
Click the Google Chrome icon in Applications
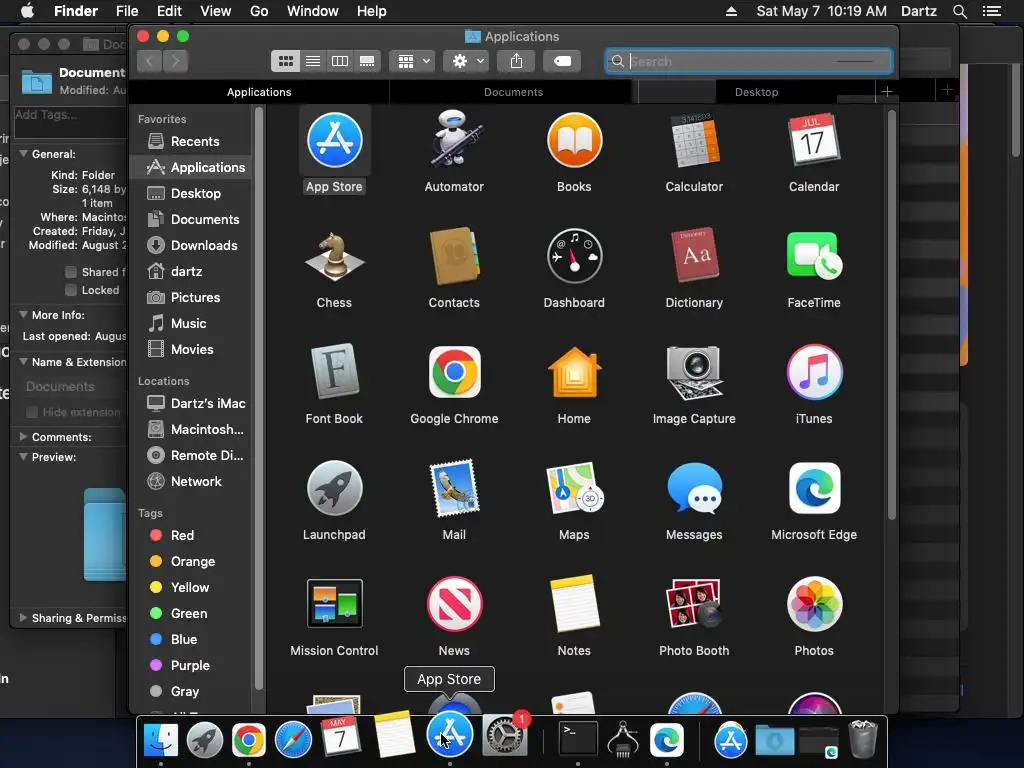pyautogui.click(x=454, y=372)
